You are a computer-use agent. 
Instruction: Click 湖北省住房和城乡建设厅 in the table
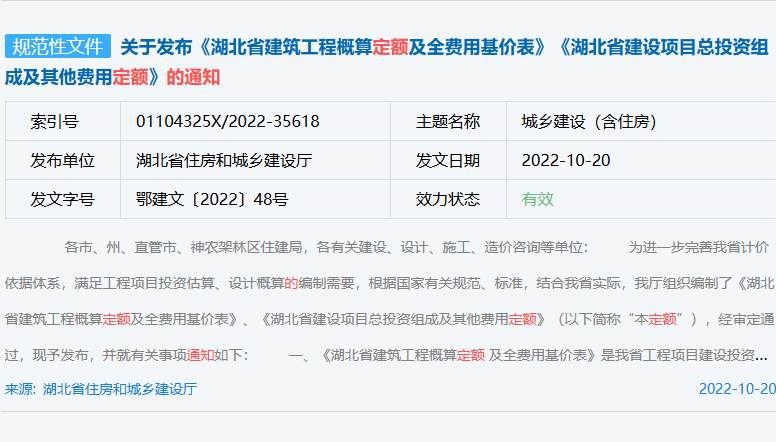224,160
